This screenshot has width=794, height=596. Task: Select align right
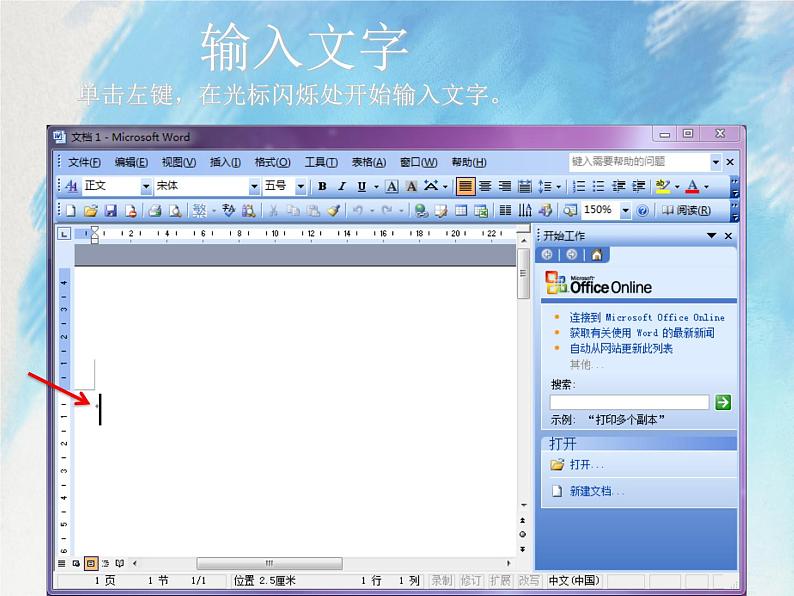(505, 186)
